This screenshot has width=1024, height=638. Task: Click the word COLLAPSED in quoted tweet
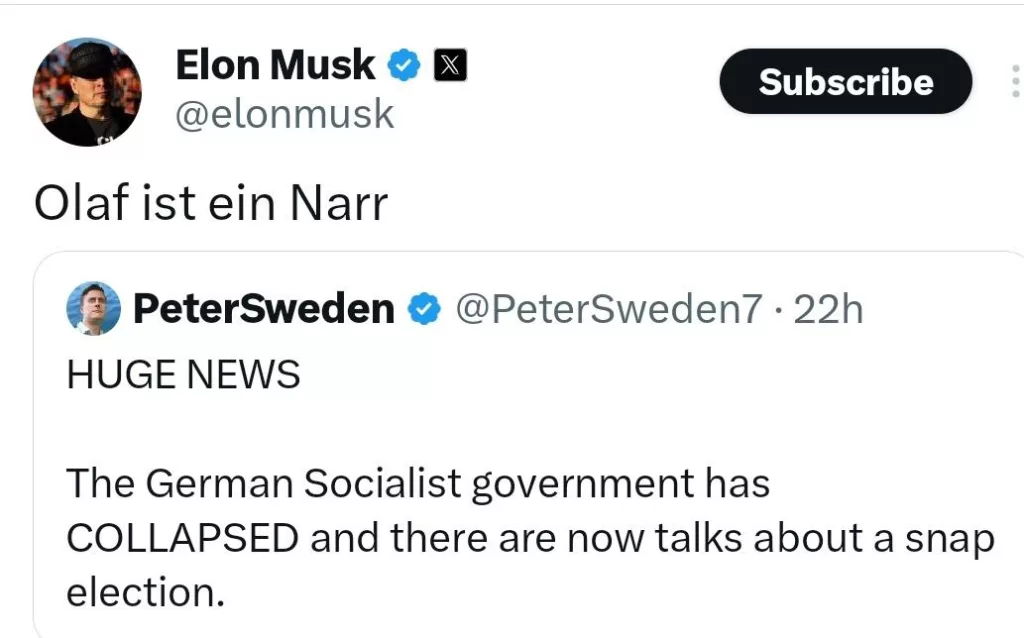pos(182,539)
